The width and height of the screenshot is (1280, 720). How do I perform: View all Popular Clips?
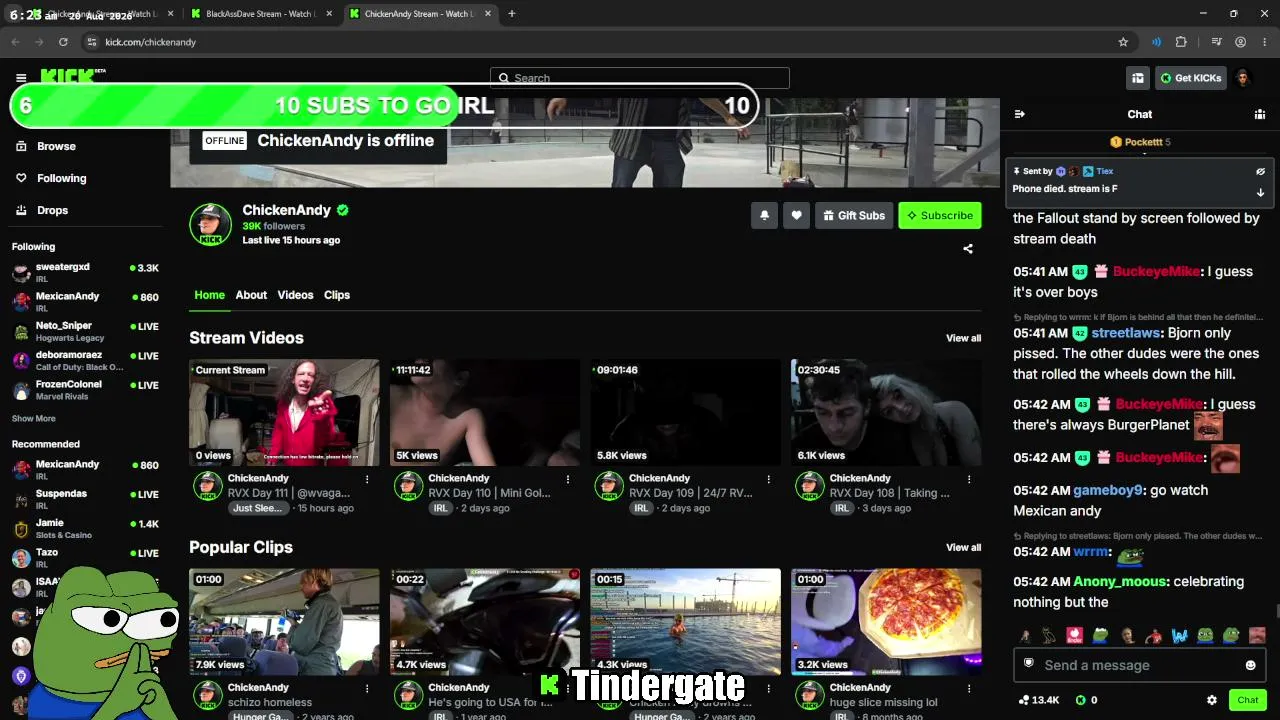point(964,547)
